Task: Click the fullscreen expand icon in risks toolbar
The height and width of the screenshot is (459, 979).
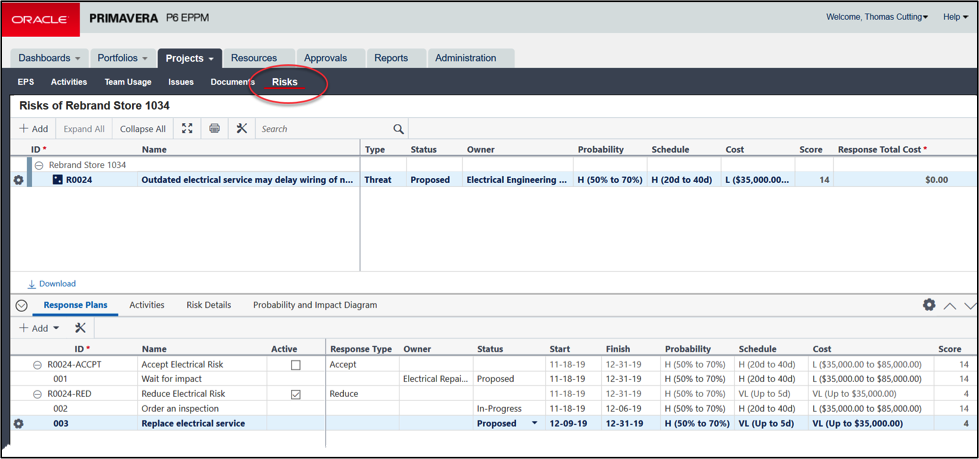Action: pos(187,129)
